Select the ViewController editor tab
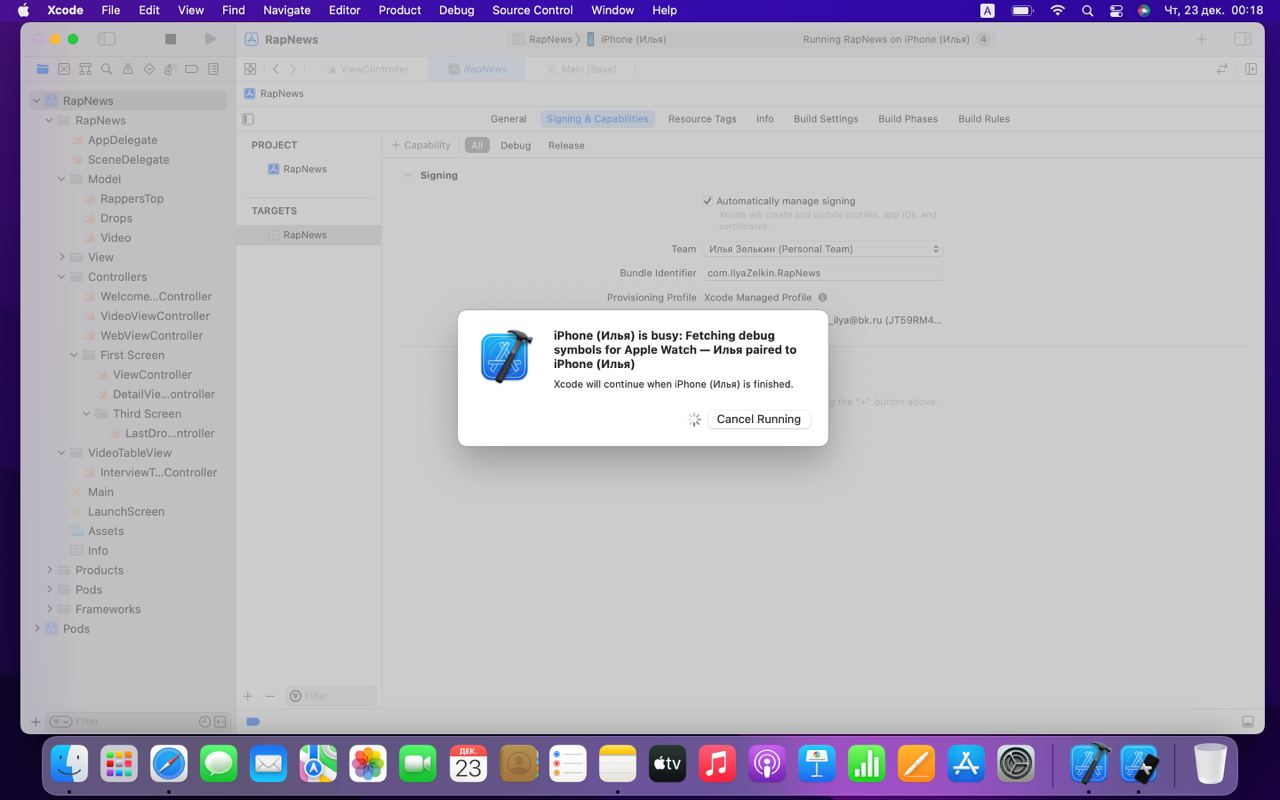 coord(368,69)
